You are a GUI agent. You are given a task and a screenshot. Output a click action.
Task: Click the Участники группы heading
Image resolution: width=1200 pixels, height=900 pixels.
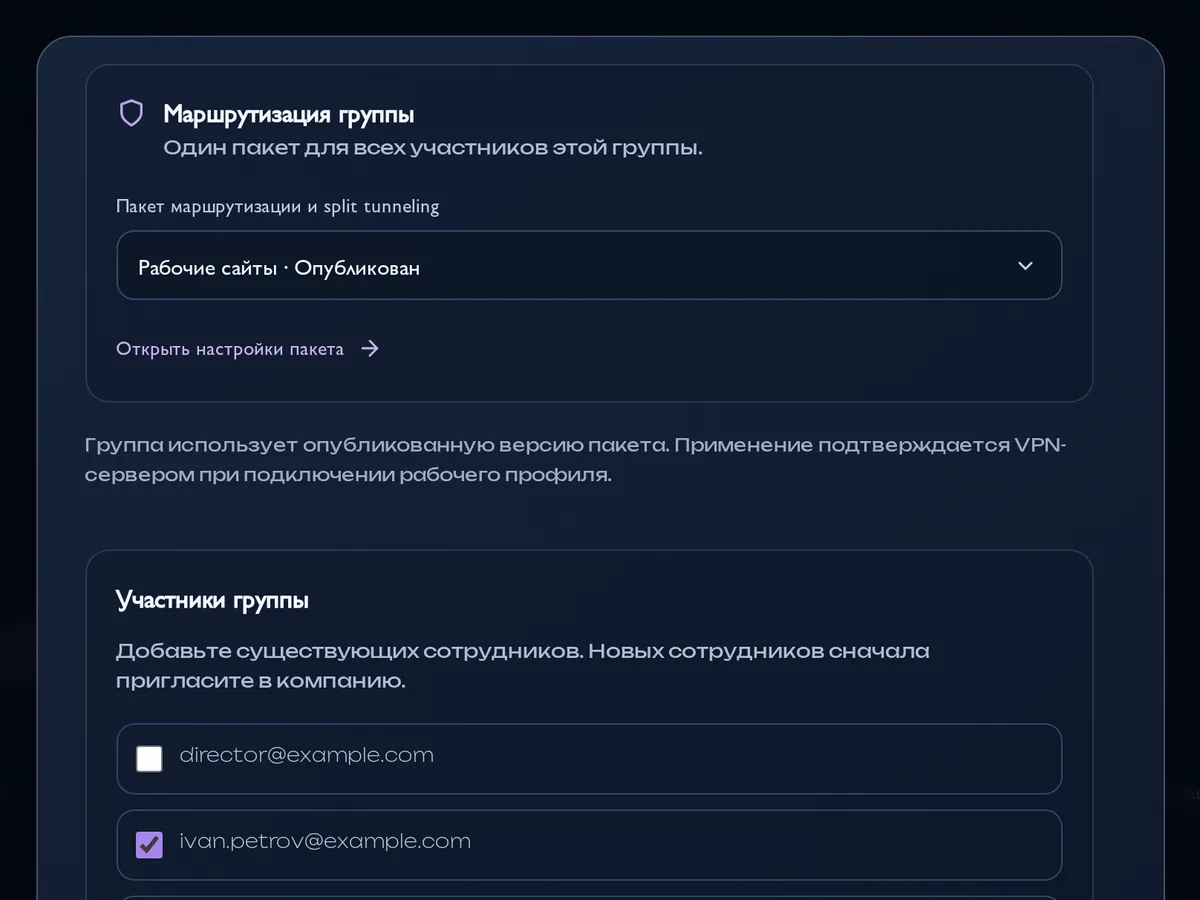(x=212, y=600)
